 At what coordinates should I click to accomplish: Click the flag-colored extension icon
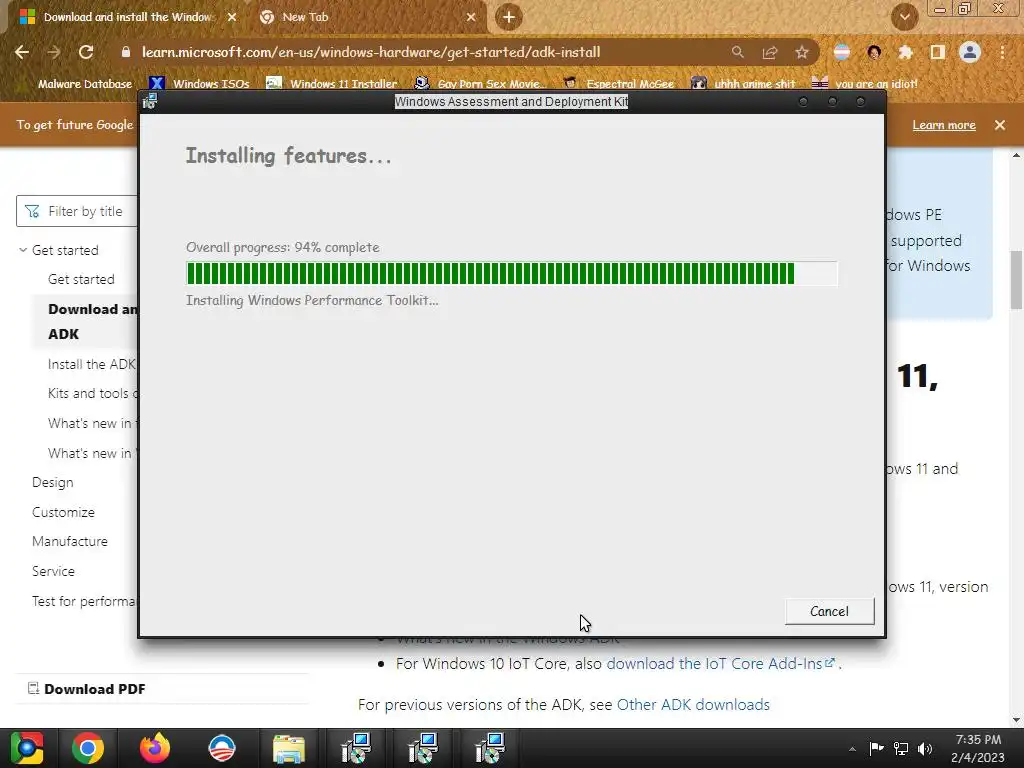(x=842, y=52)
